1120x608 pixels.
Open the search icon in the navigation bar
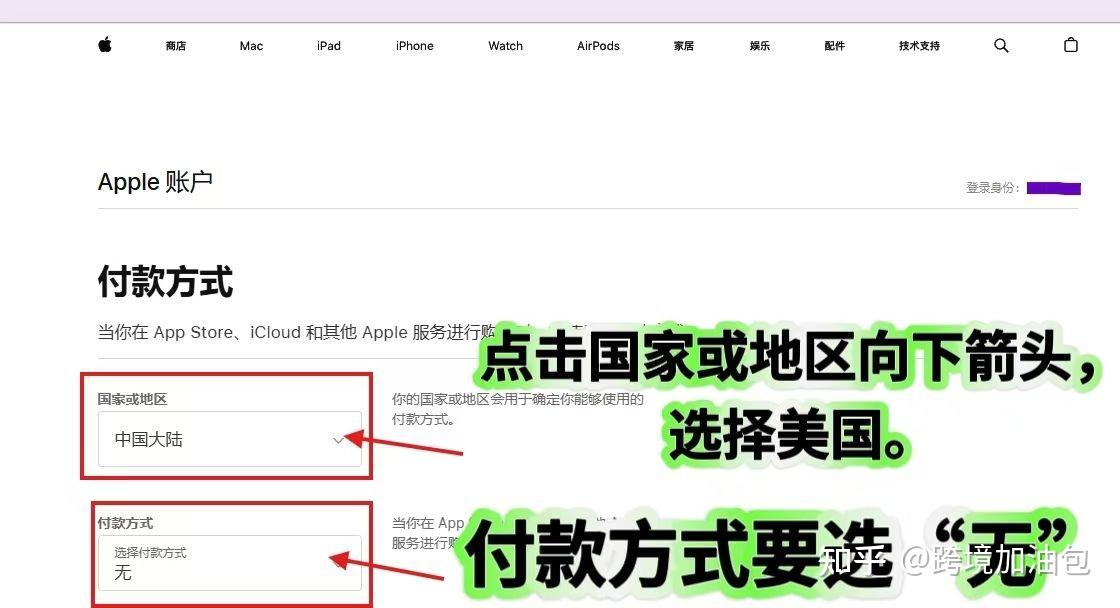1001,45
